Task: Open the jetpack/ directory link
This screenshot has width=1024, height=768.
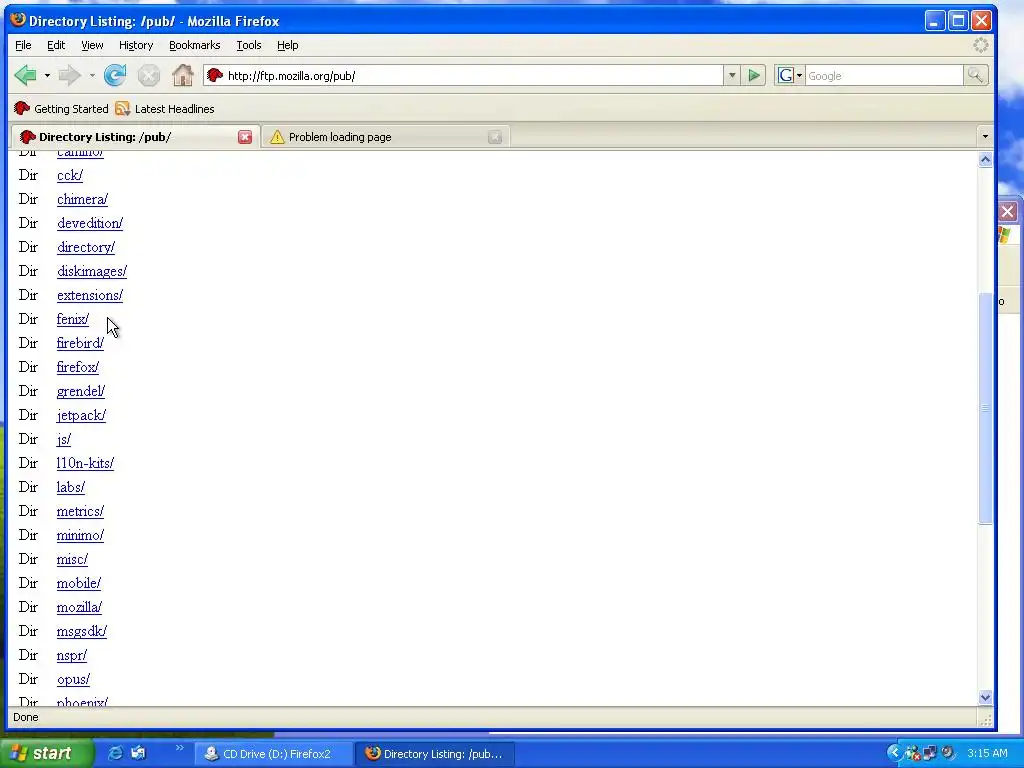Action: pyautogui.click(x=81, y=415)
